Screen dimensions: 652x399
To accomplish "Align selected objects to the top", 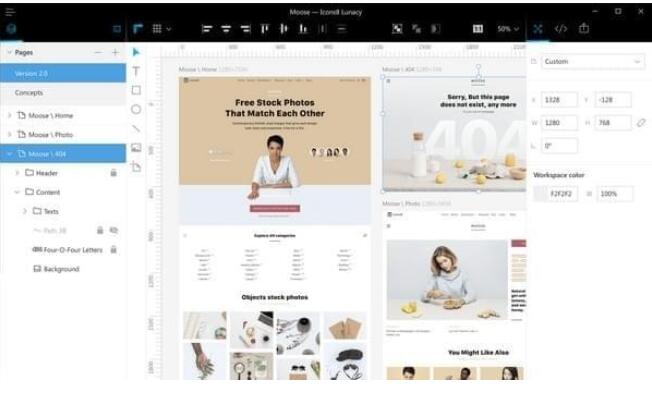I will [264, 29].
